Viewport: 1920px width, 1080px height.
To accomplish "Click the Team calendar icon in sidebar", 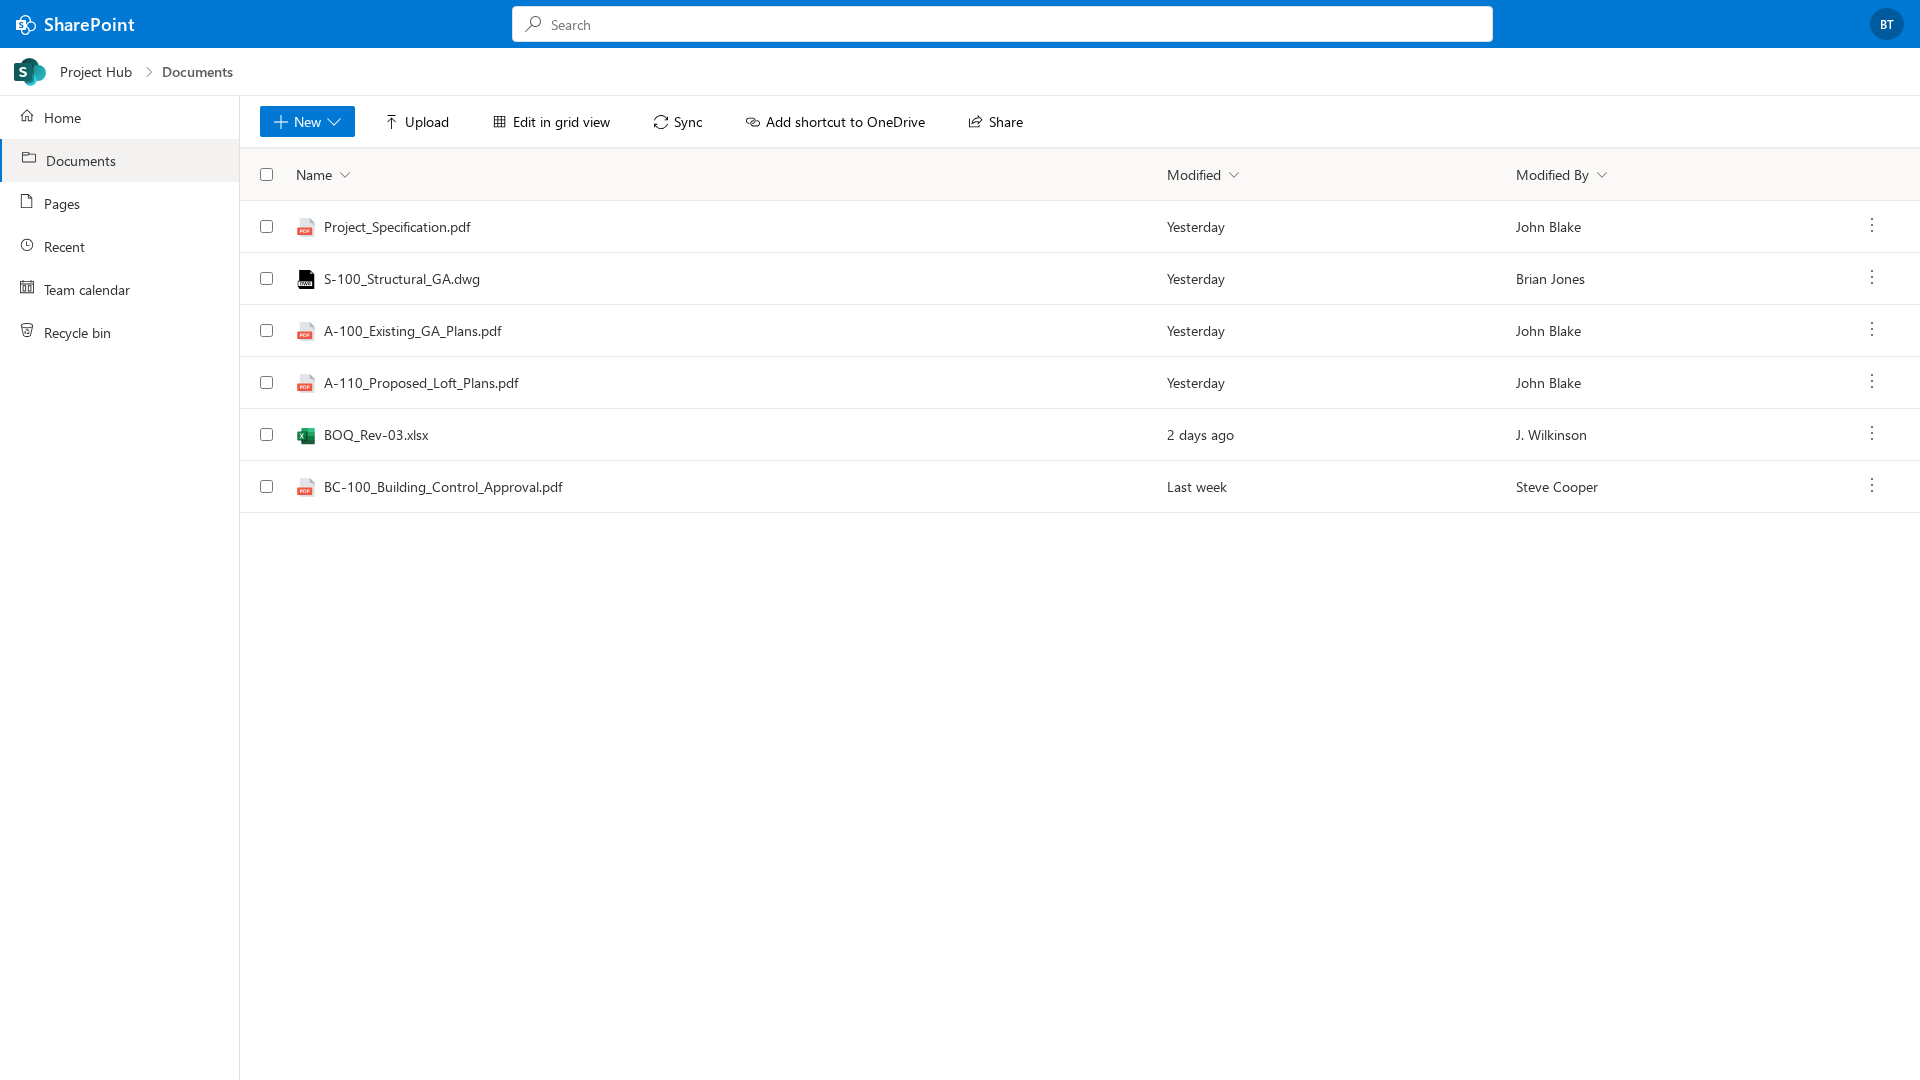I will [27, 289].
